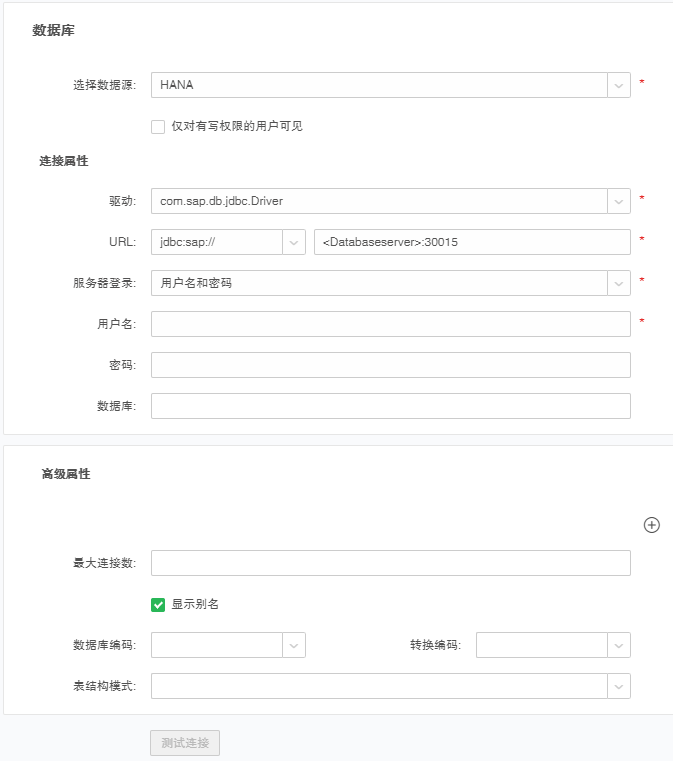Expand the 驱动 driver dropdown arrow
Image resolution: width=673 pixels, height=761 pixels.
[618, 201]
